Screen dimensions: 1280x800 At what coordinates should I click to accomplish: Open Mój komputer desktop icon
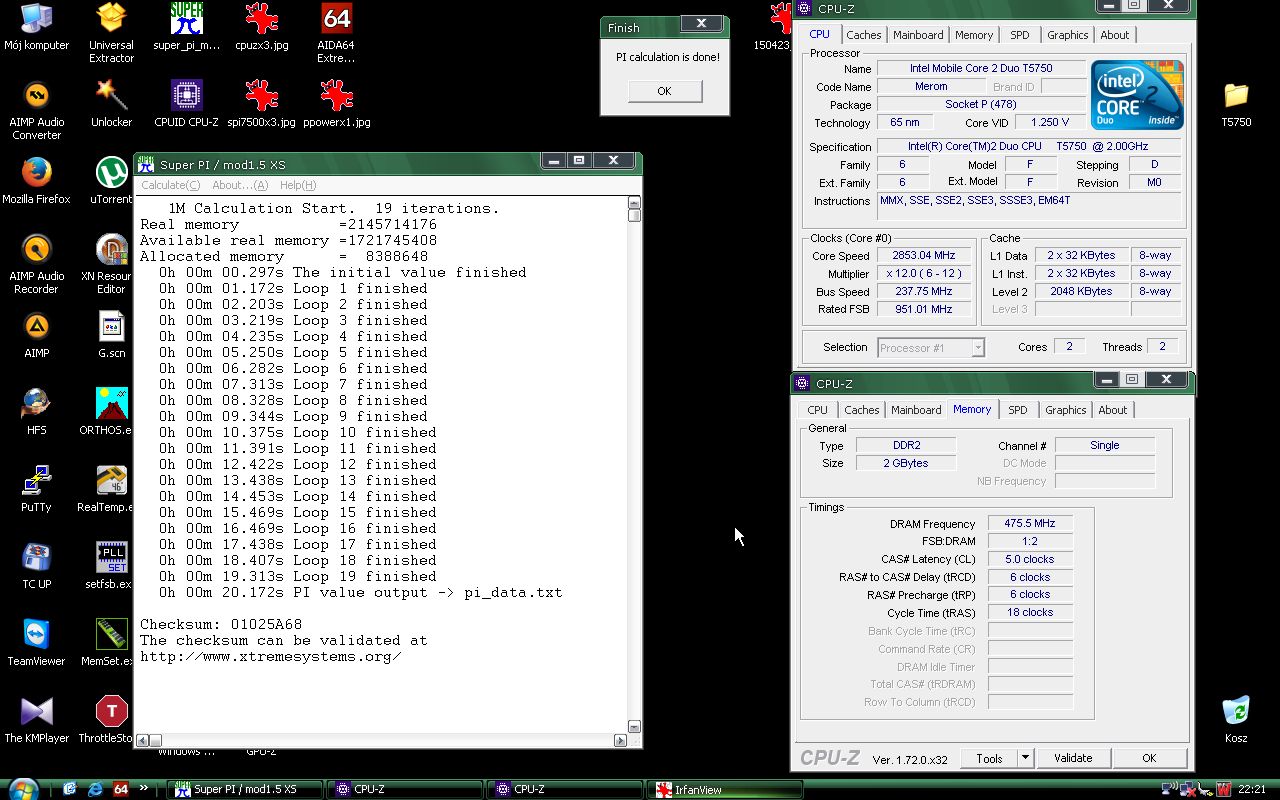coord(36,28)
